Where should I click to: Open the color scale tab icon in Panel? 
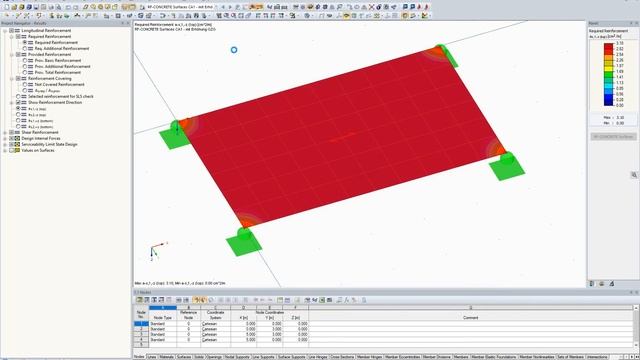tap(592, 284)
